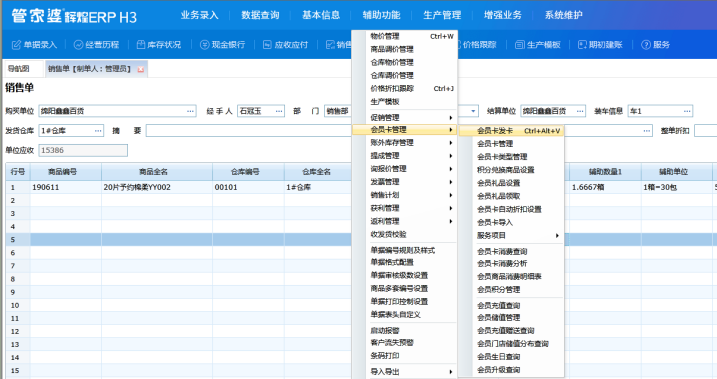Open the 期初建账 toolbar icon
Viewport: 717px width, 379px height.
(x=582, y=45)
